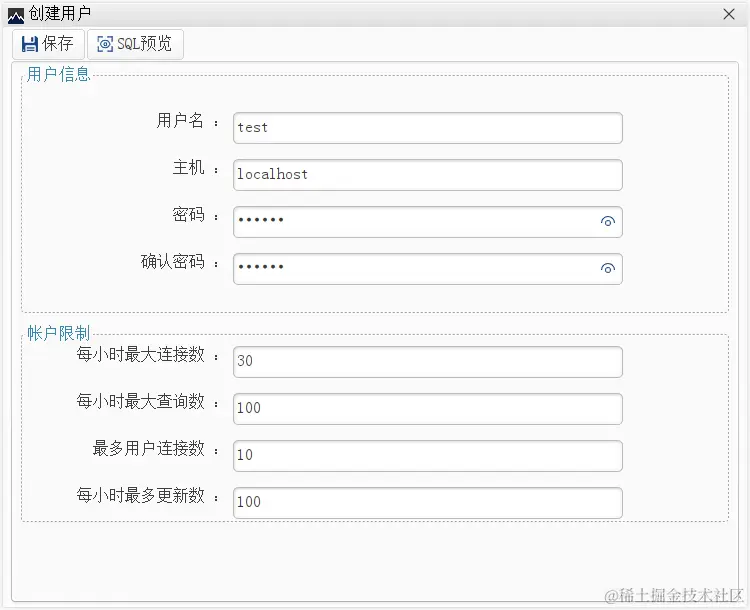Show the password in the 密码 field

click(607, 222)
